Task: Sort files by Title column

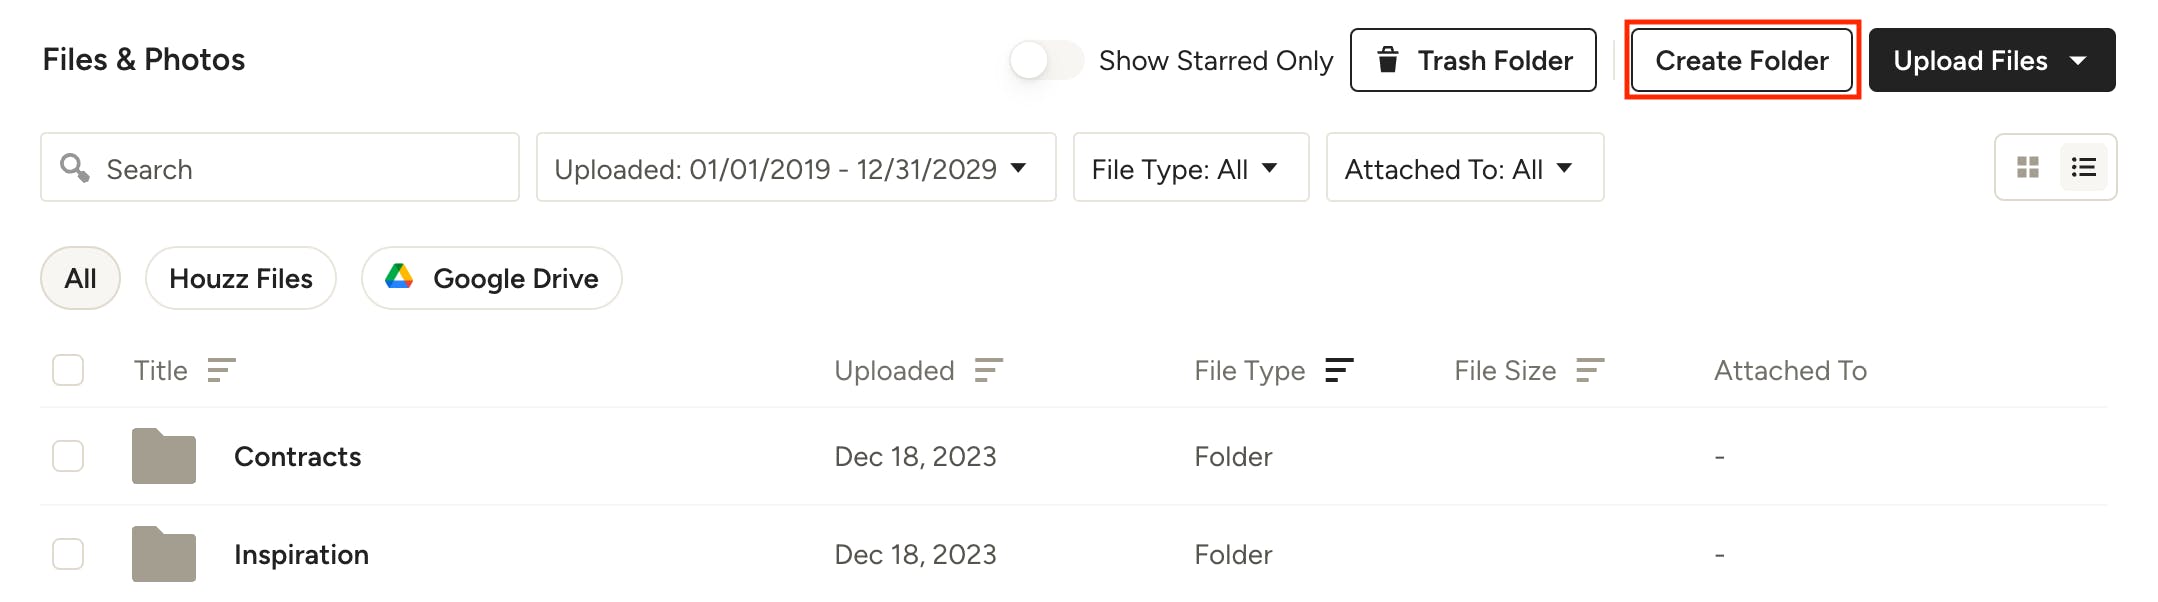Action: click(221, 371)
